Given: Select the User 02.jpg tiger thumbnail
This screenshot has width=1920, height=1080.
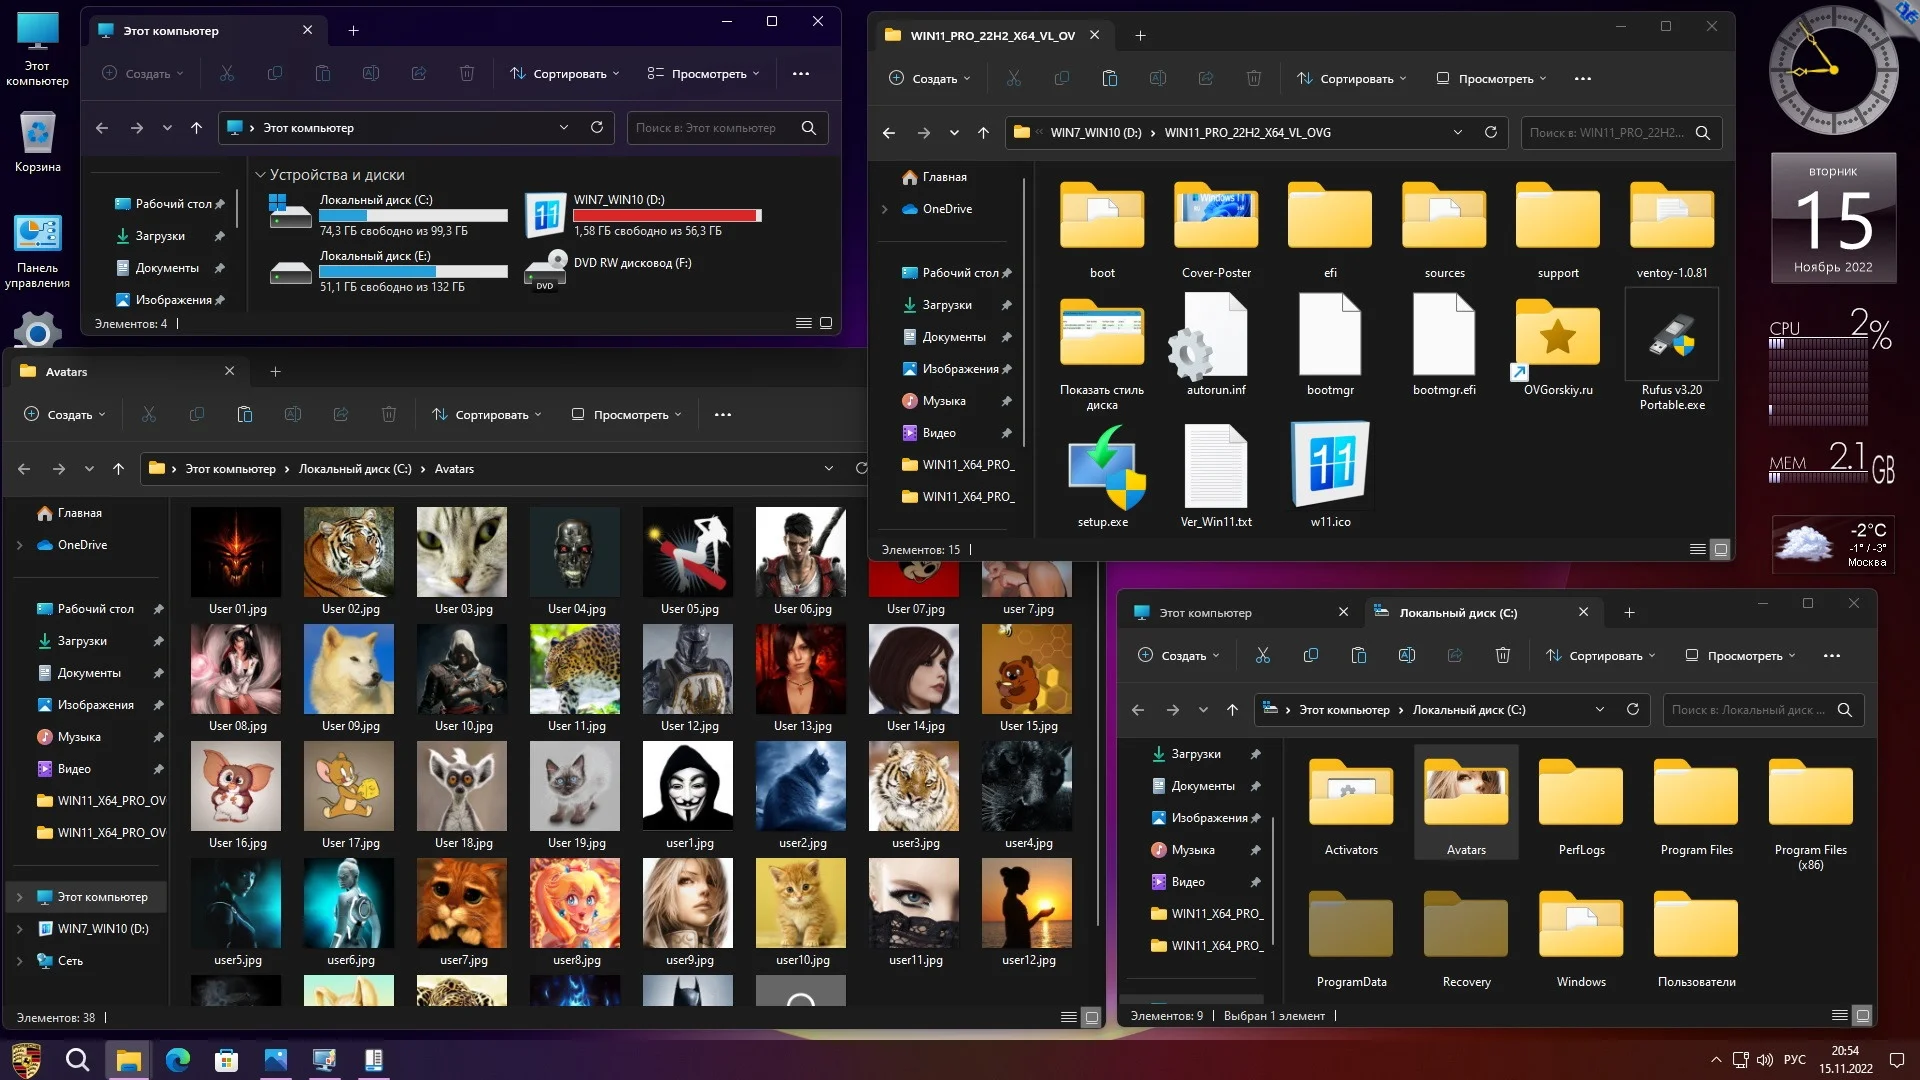Looking at the screenshot, I should pyautogui.click(x=349, y=552).
